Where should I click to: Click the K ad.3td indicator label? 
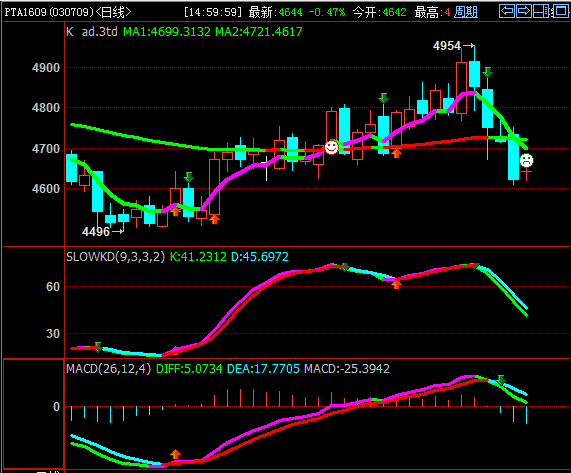92,32
